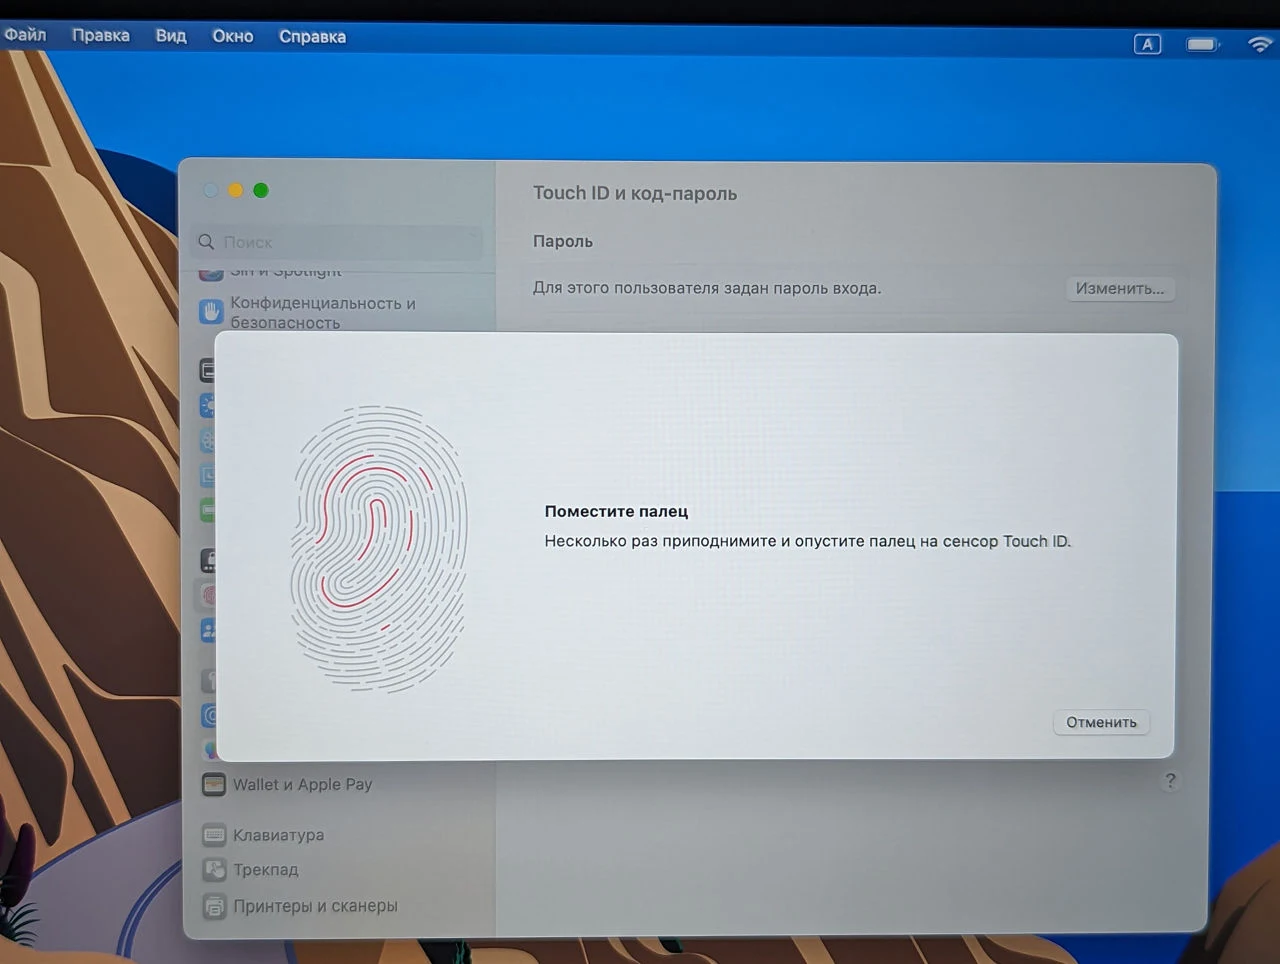This screenshot has height=964, width=1280.
Task: Click the fingerprint illustration in the dialog
Action: pos(379,549)
